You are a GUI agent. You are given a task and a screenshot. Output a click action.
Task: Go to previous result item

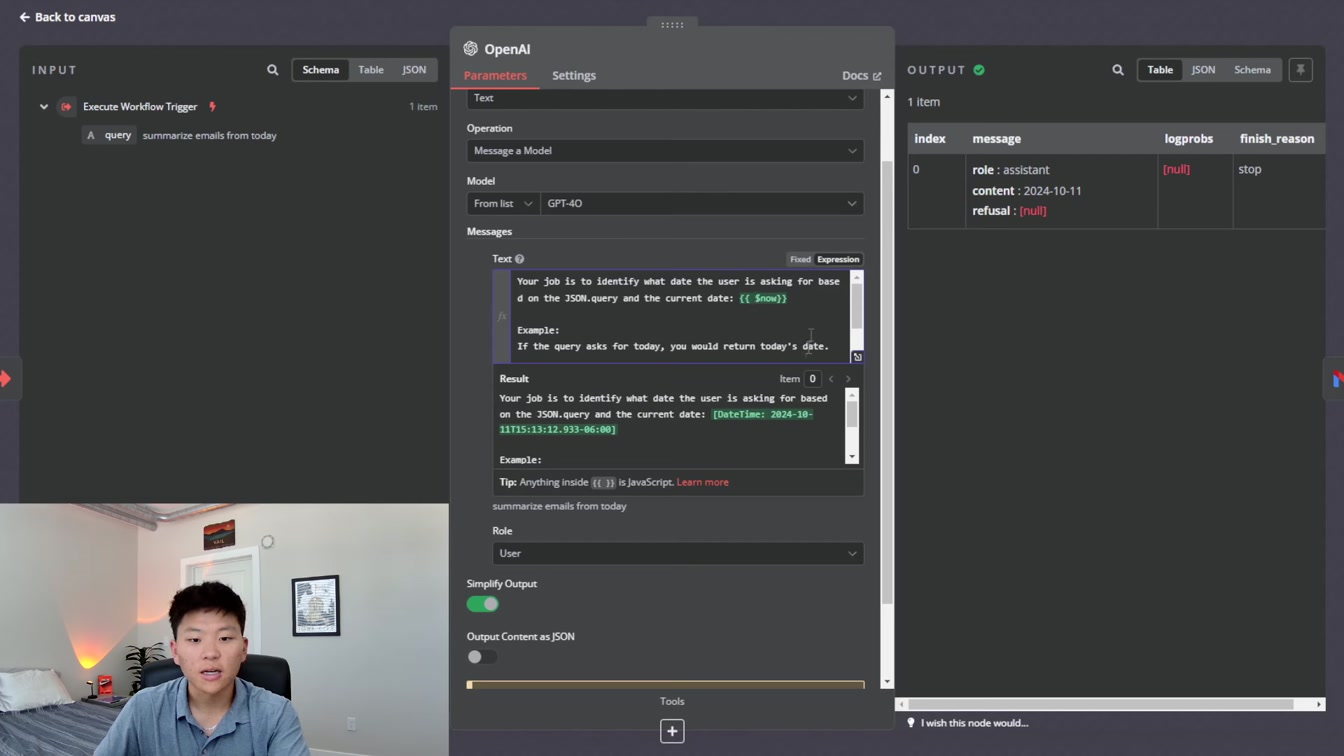point(831,379)
